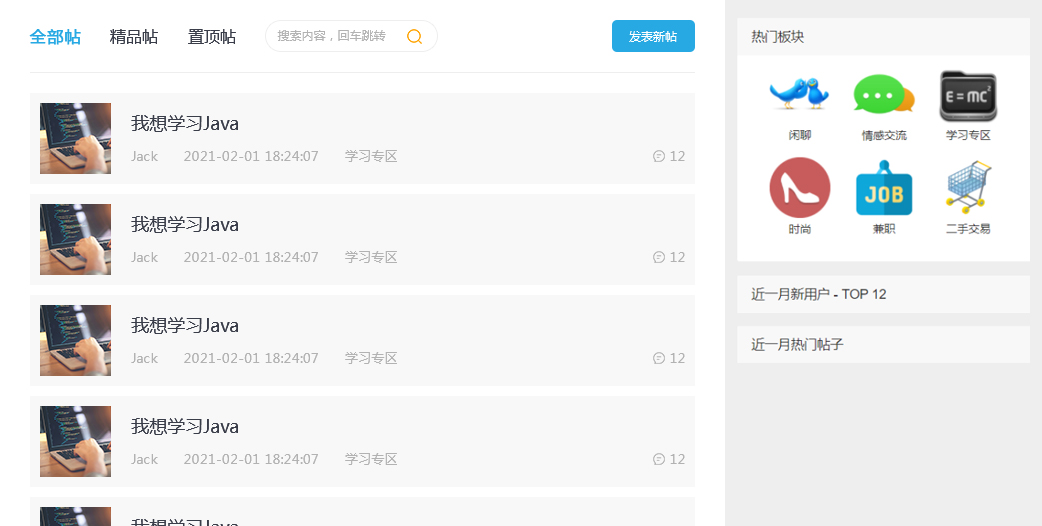This screenshot has height=526, width=1042.
Task: Open the 情感交流 chat bubble board
Action: [x=883, y=95]
